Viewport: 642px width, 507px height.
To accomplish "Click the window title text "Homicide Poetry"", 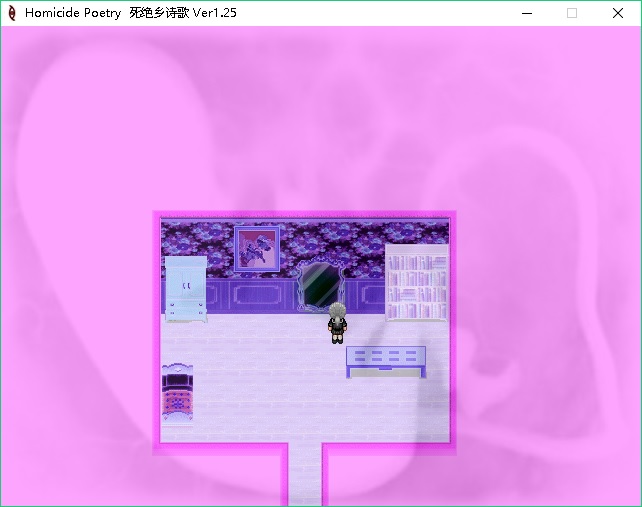I will [73, 13].
